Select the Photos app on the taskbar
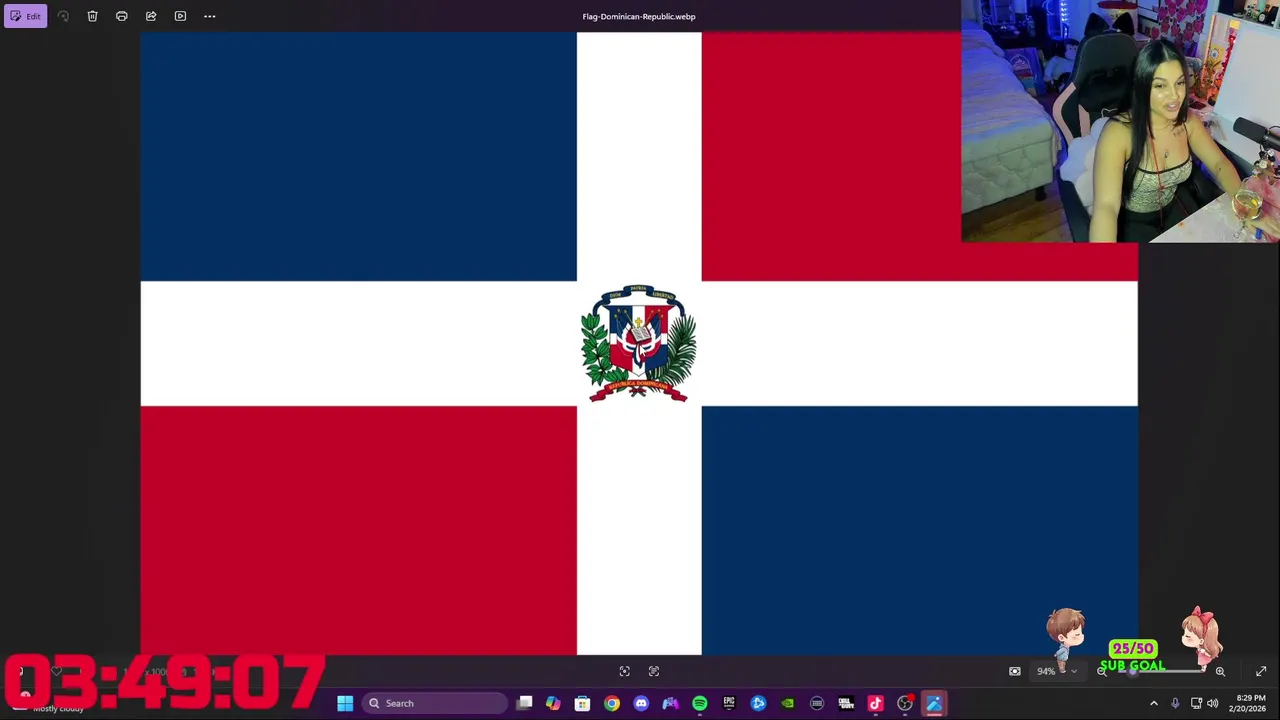The width and height of the screenshot is (1280, 720). click(x=934, y=703)
